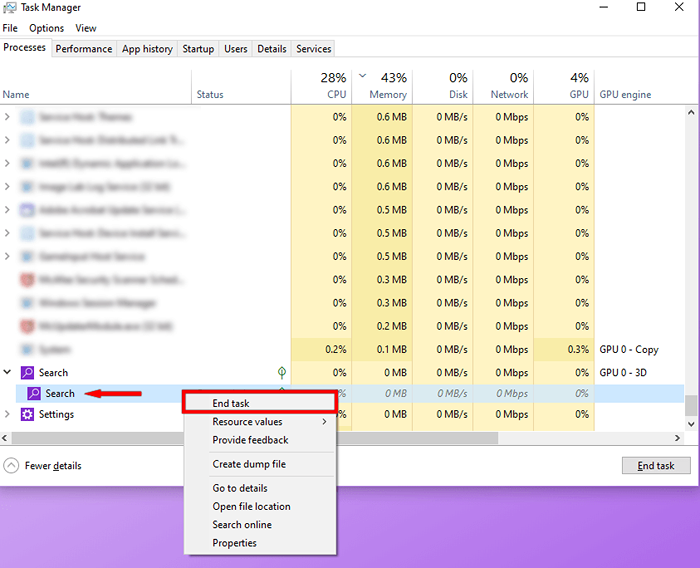The image size is (700, 568).
Task: Click the vertical scrollbar thumb
Action: pos(691,405)
